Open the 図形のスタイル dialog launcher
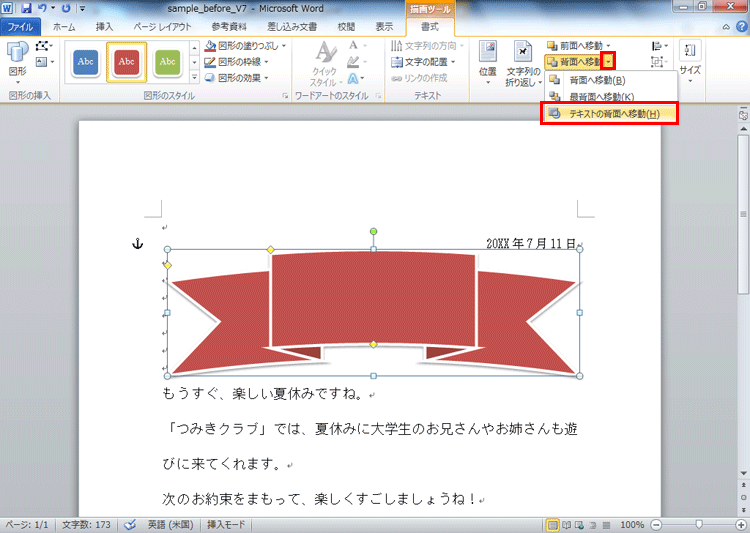The width and height of the screenshot is (750, 533). [x=285, y=96]
